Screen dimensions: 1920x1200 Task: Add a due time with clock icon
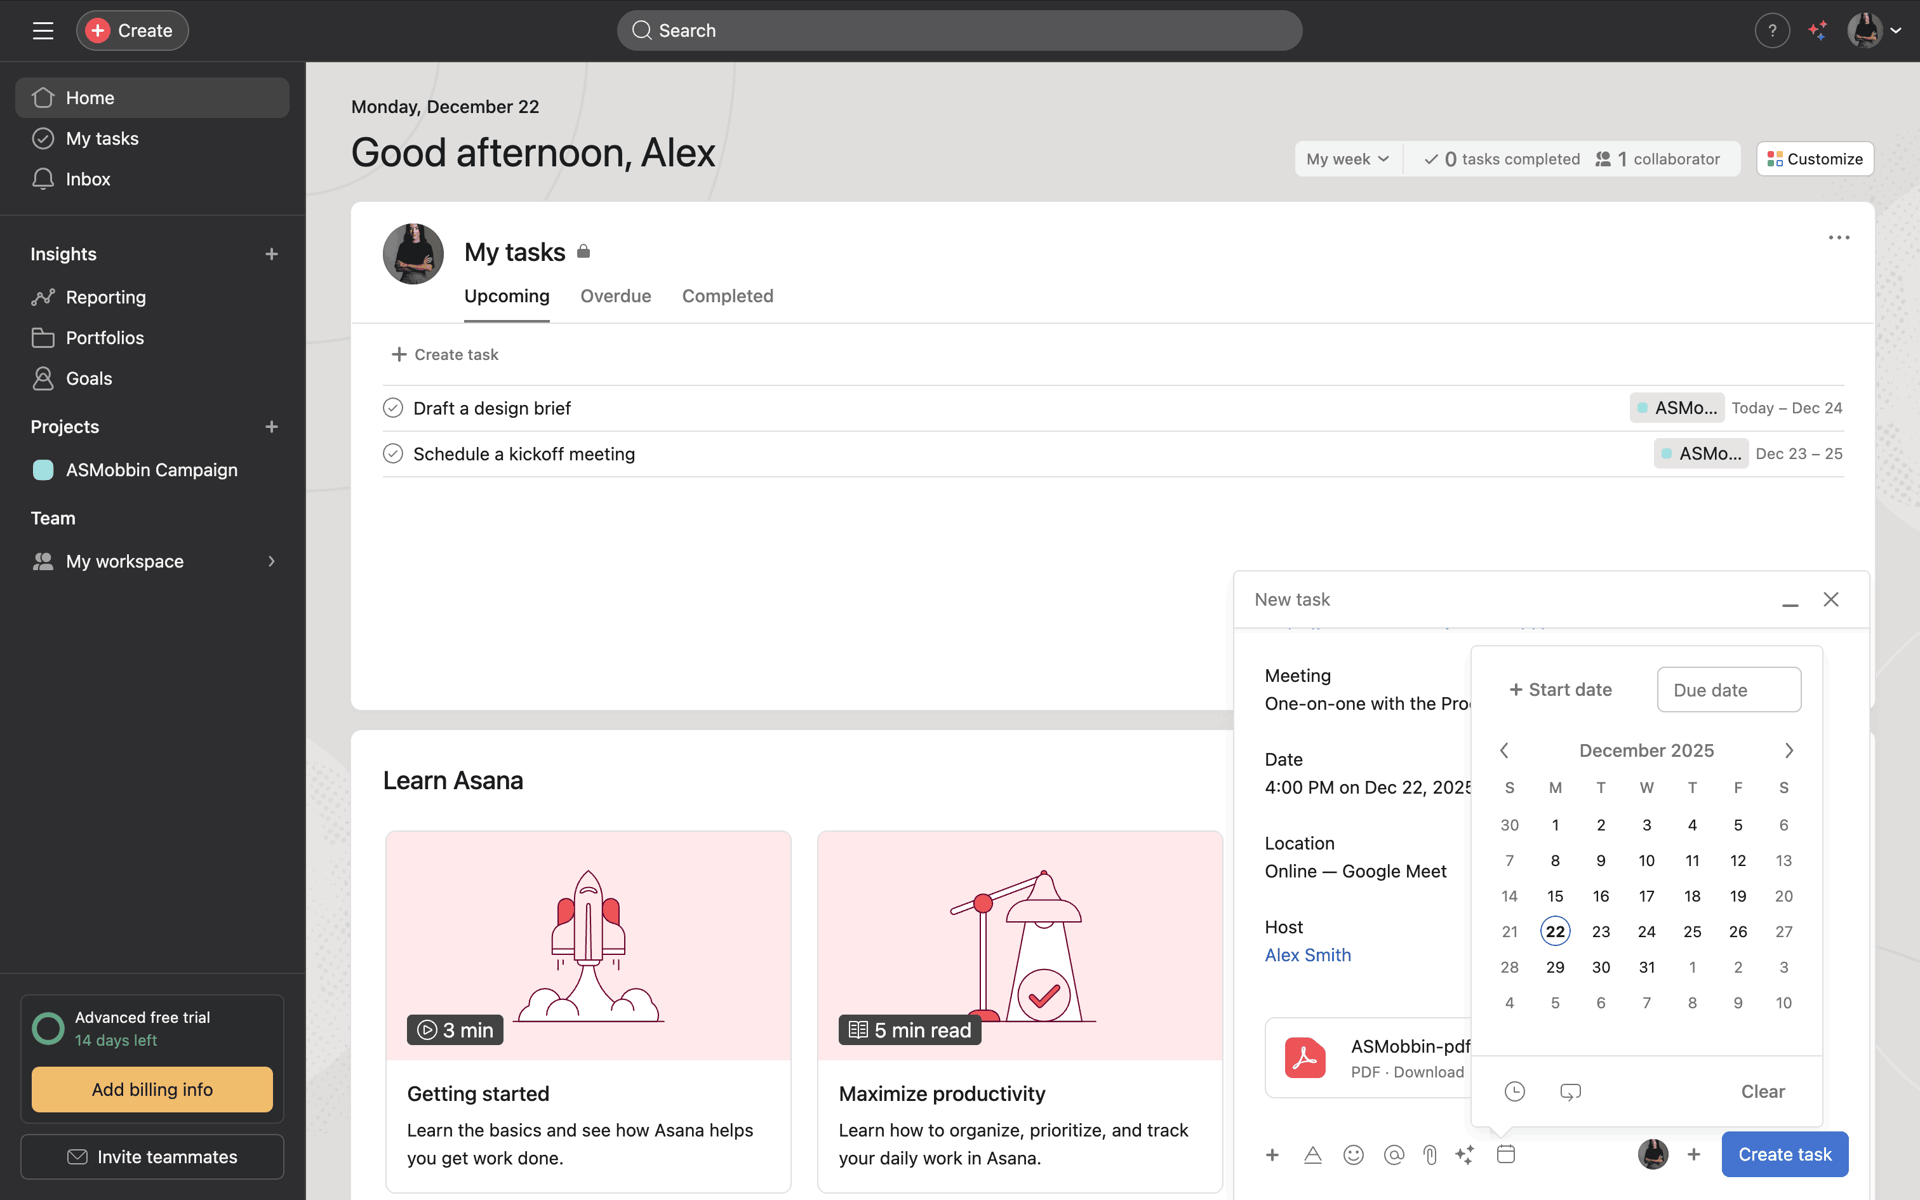[x=1515, y=1092]
